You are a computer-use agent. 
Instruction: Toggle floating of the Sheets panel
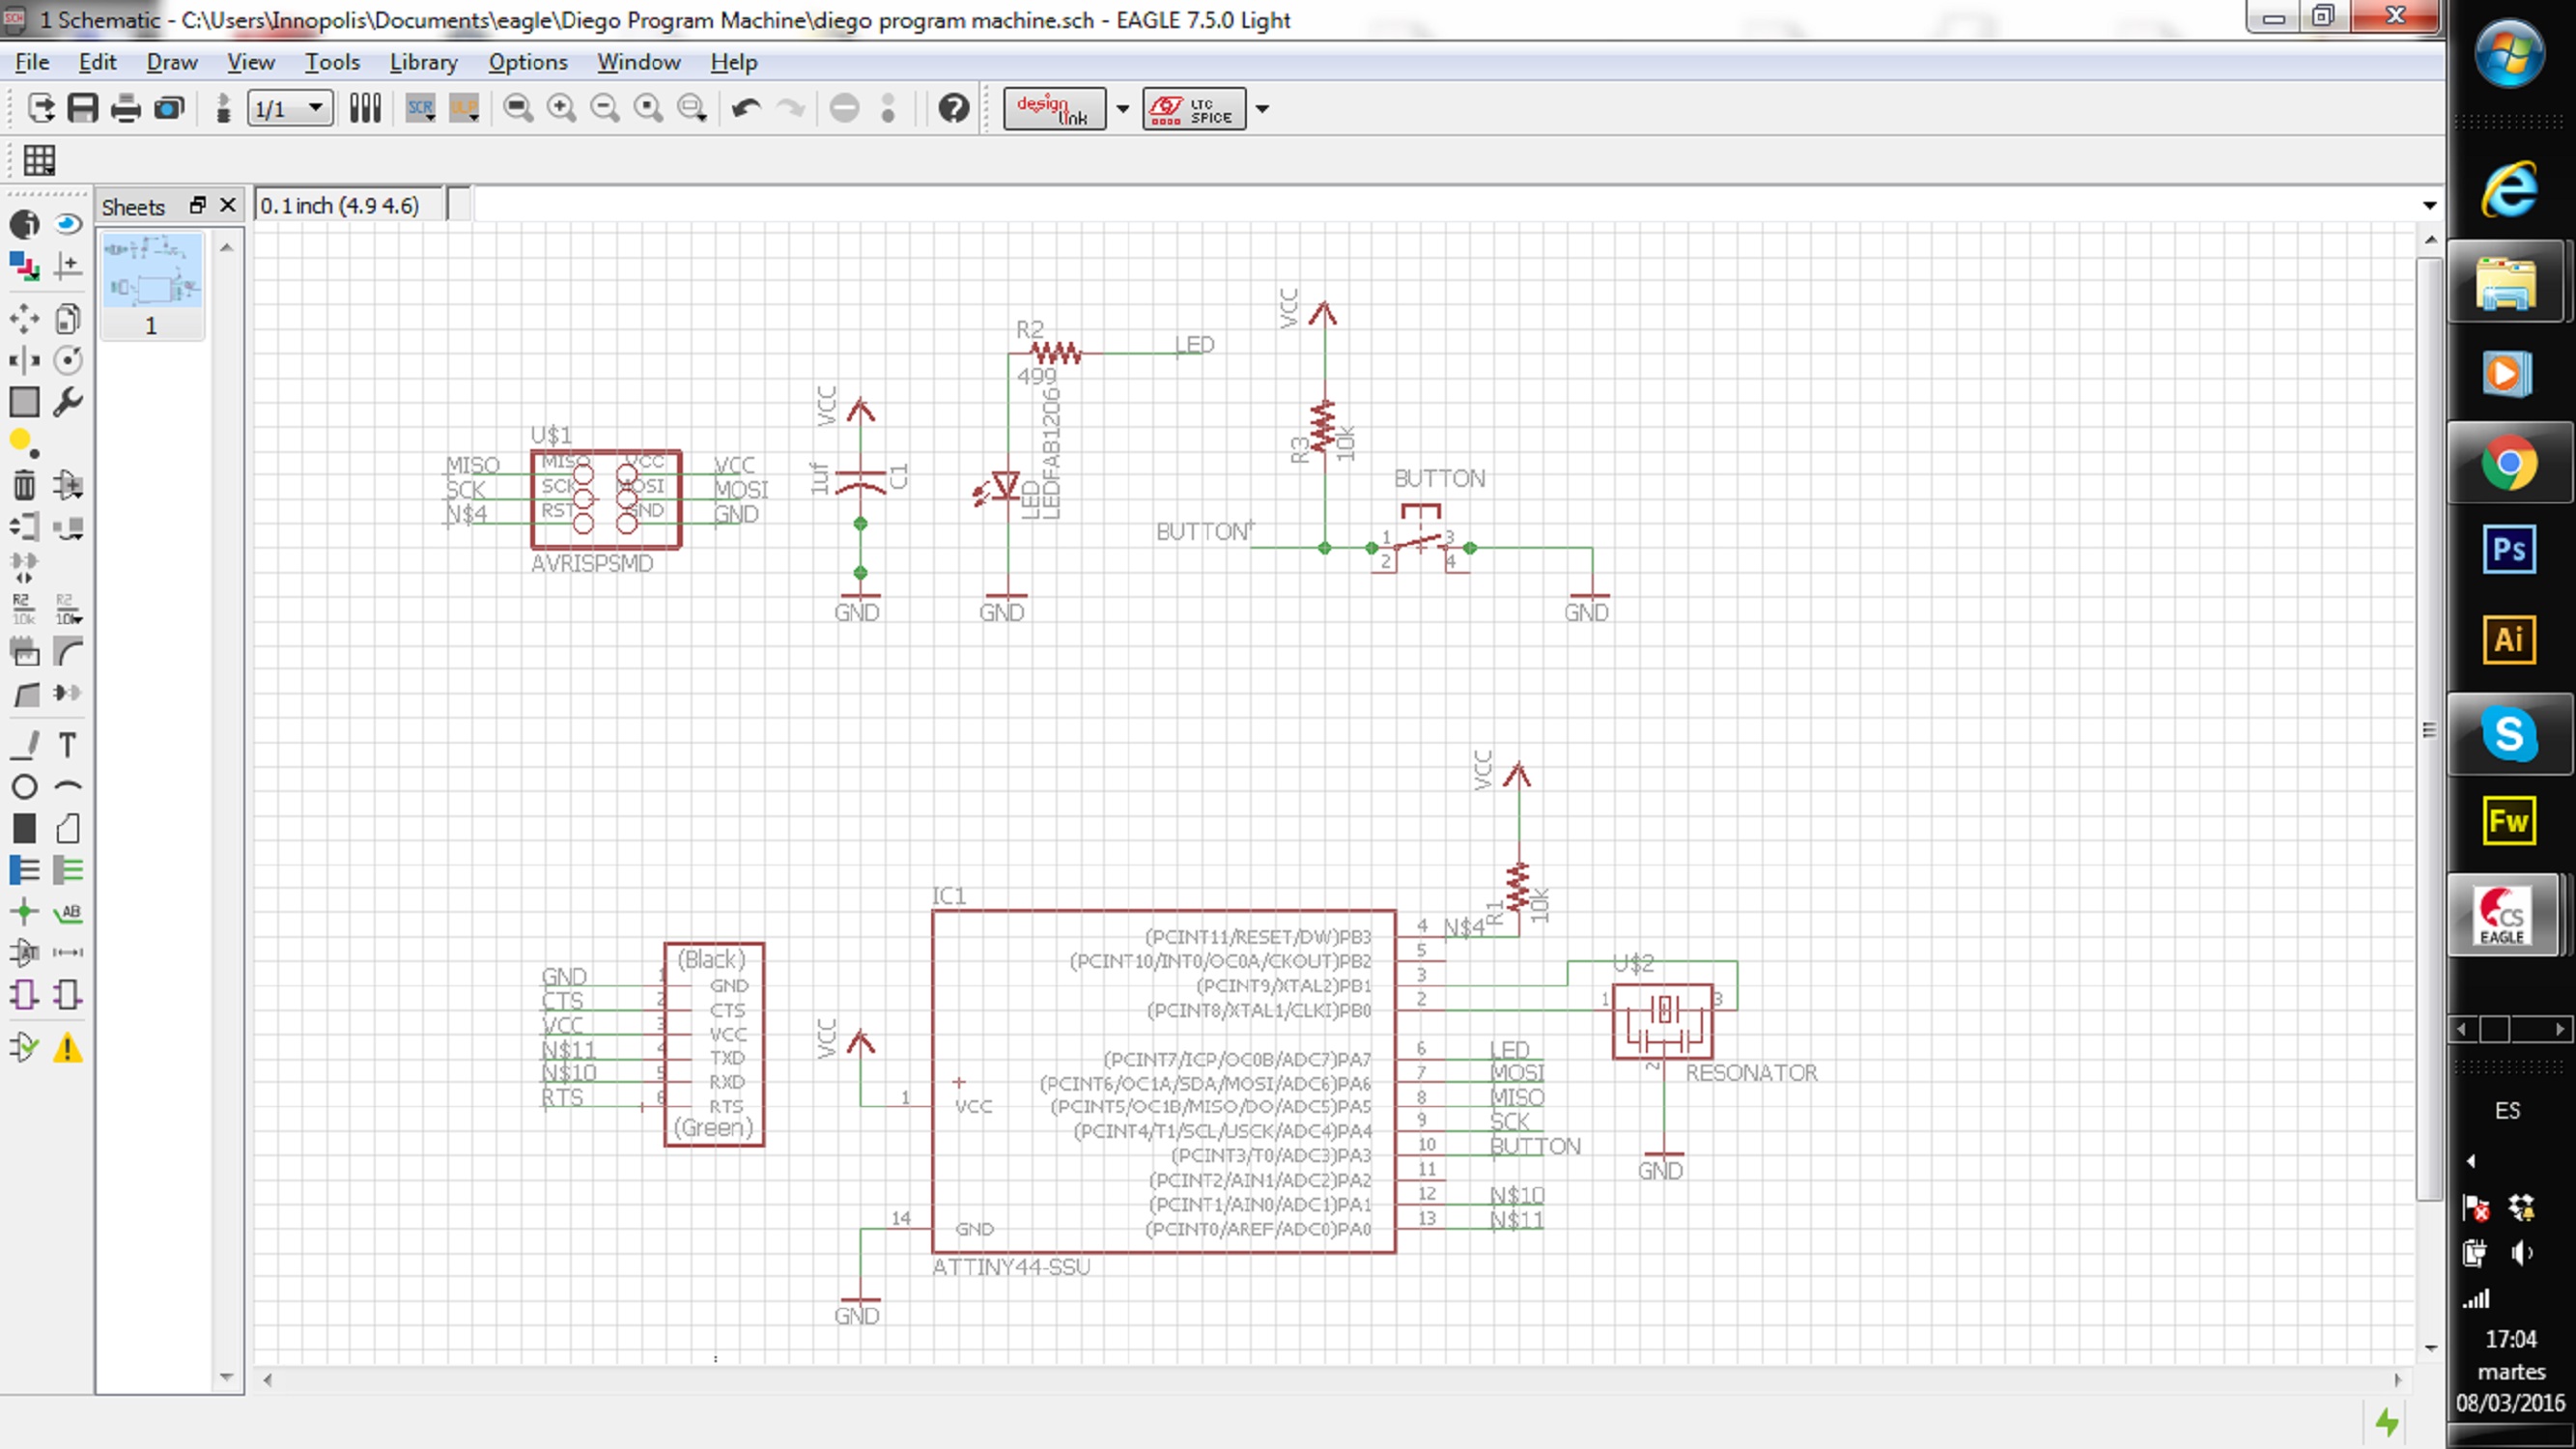coord(197,205)
